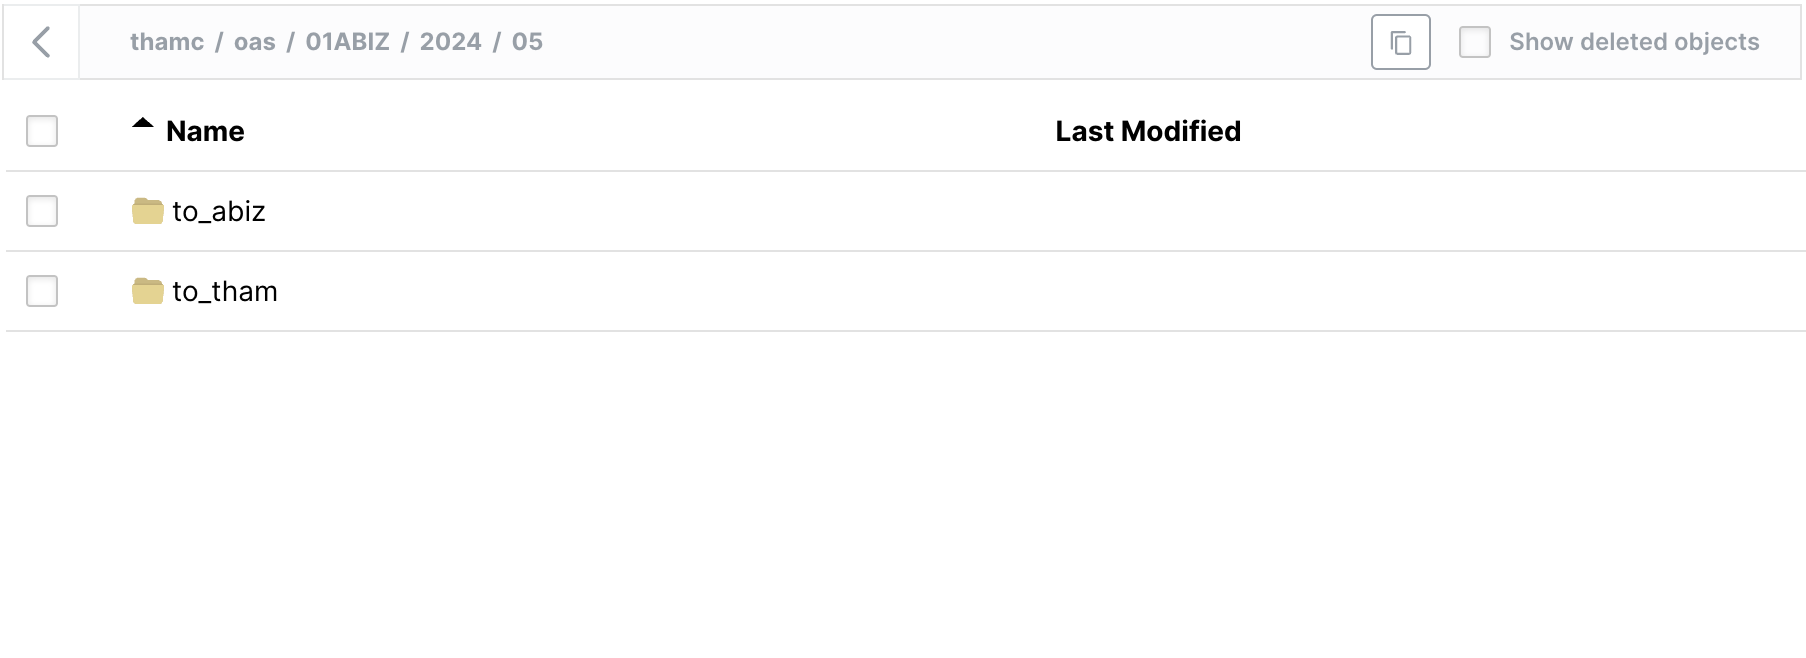Open the to_abiz folder name
This screenshot has height=658, width=1806.
[x=219, y=211]
